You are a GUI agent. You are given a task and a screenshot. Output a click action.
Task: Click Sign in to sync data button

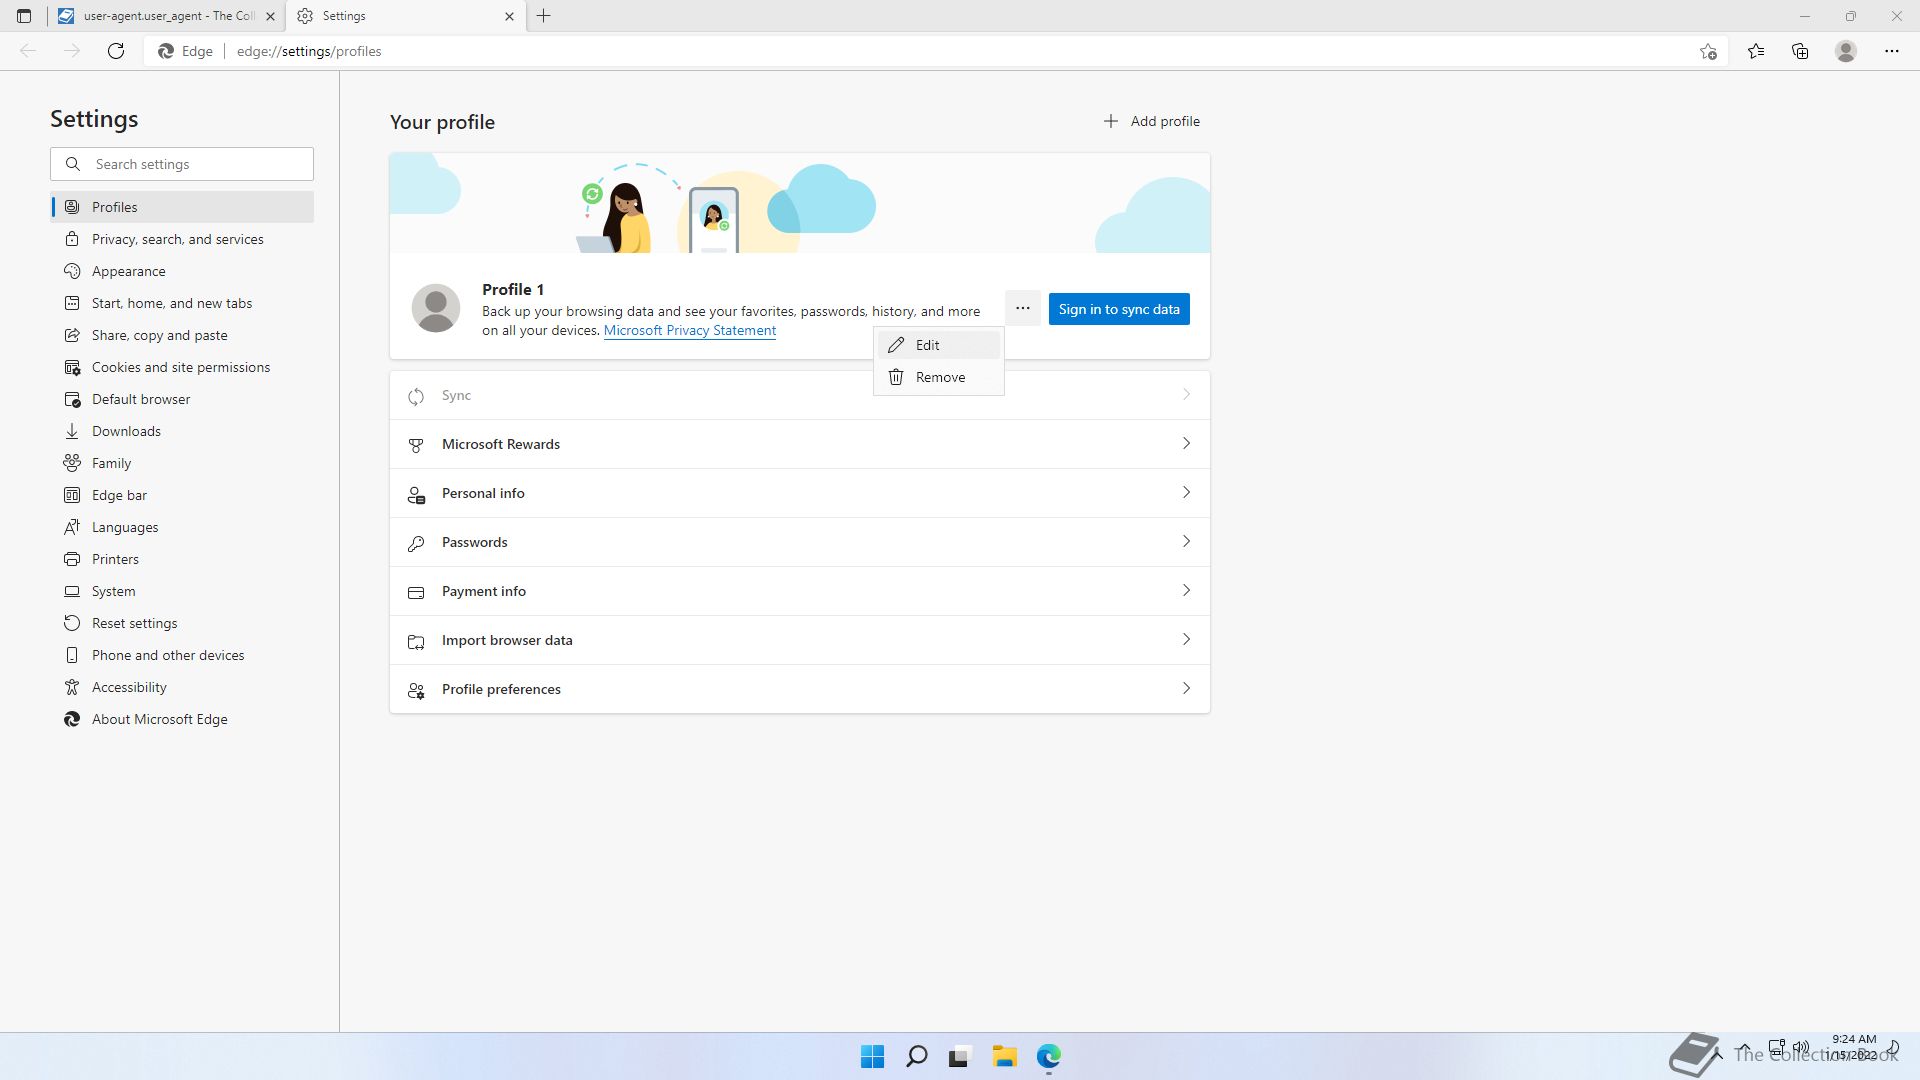coord(1119,309)
